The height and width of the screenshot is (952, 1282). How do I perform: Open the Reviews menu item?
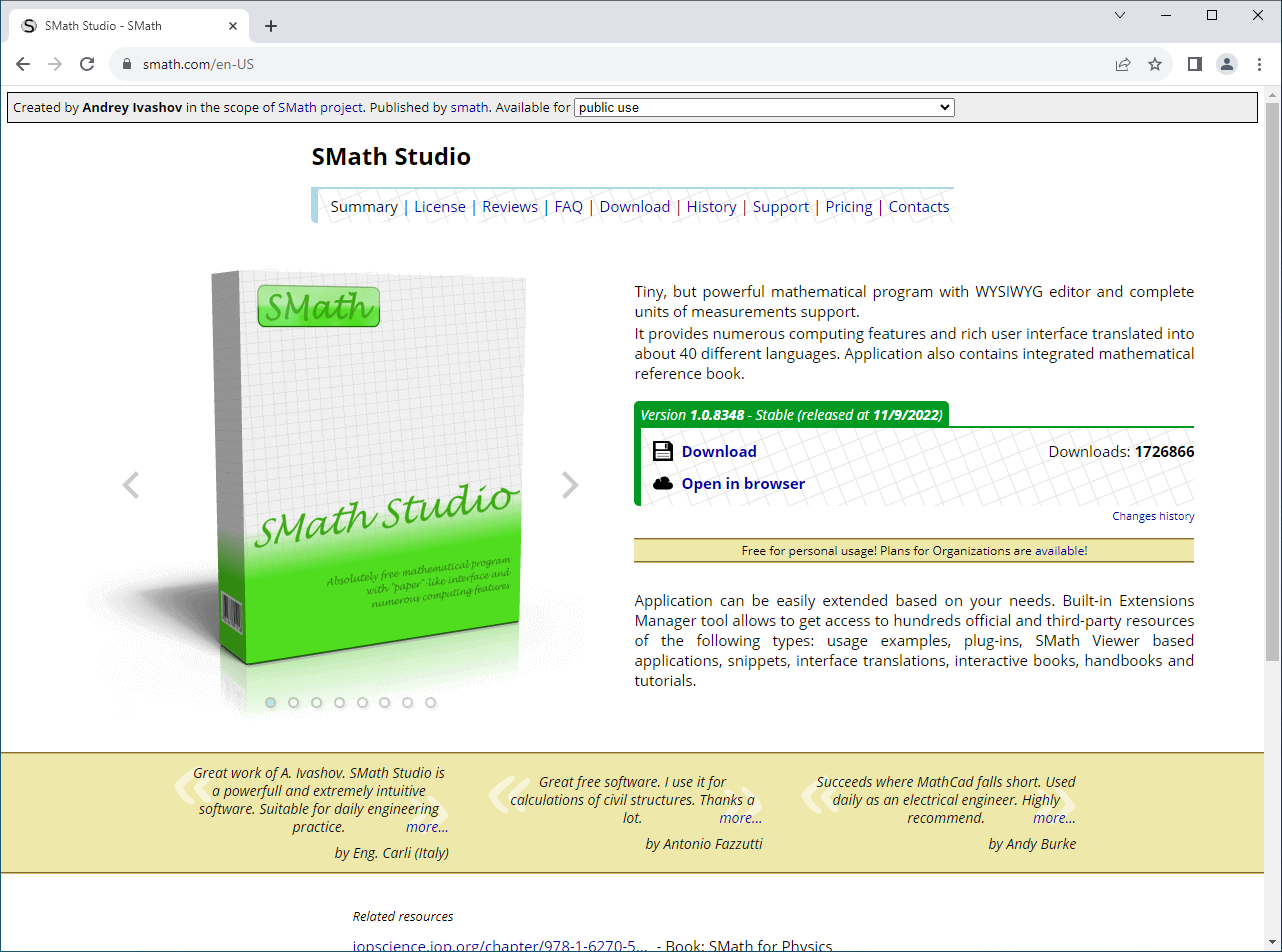510,207
